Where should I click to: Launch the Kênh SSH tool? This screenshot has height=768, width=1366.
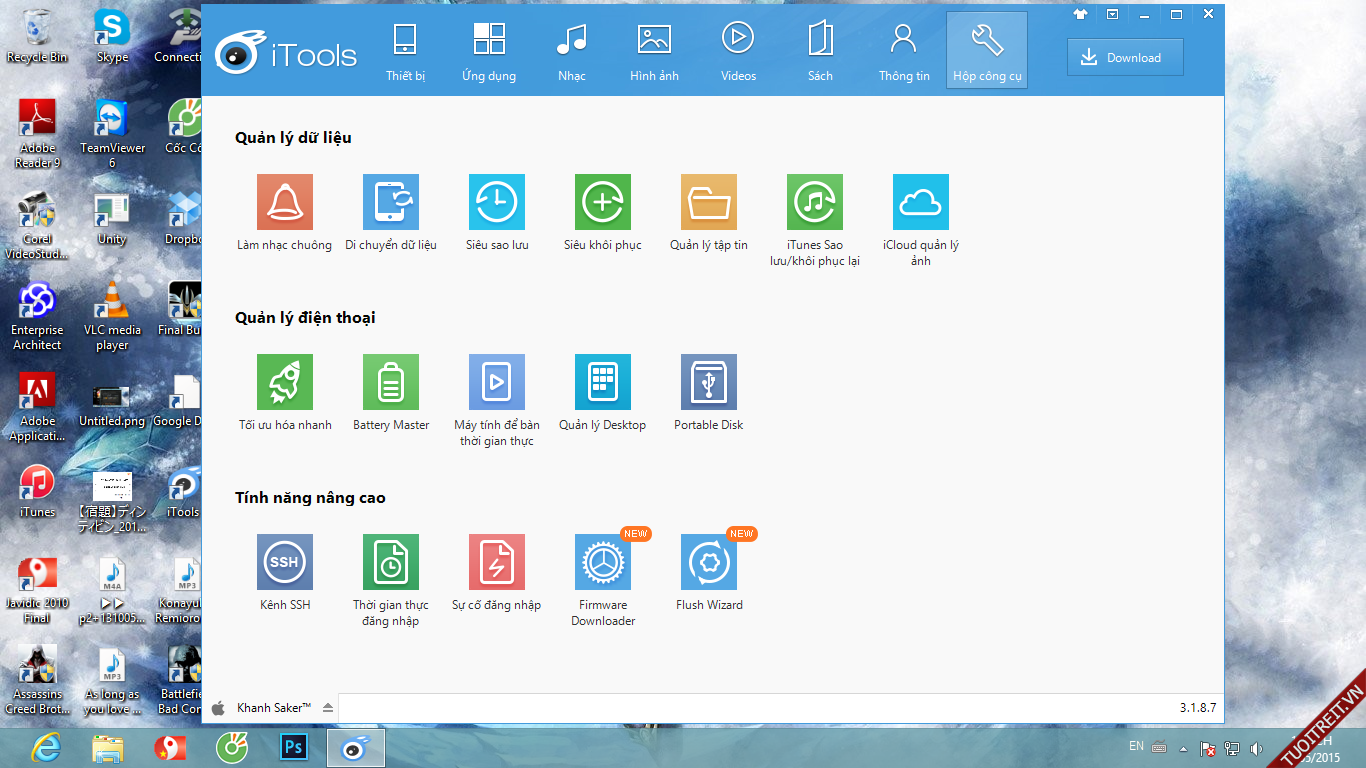coord(285,562)
